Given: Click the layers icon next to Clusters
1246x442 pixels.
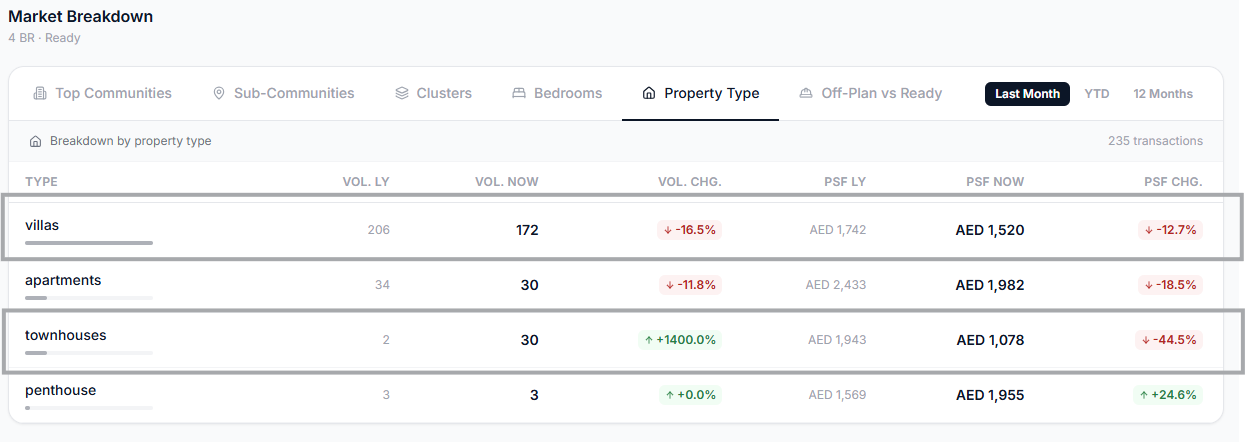Looking at the screenshot, I should [x=402, y=93].
